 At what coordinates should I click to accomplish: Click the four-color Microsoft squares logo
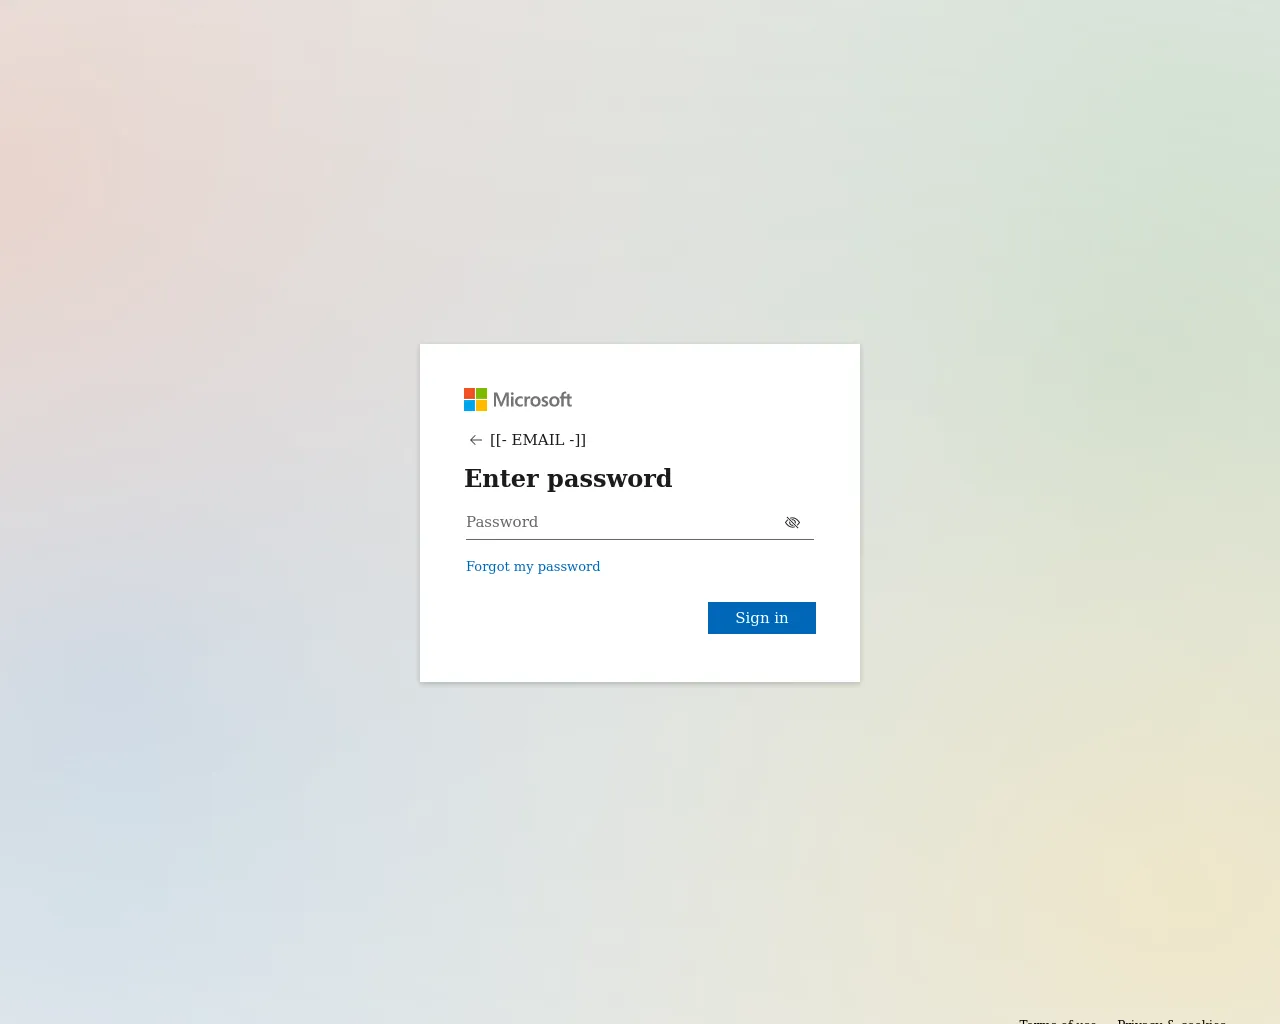pyautogui.click(x=475, y=400)
